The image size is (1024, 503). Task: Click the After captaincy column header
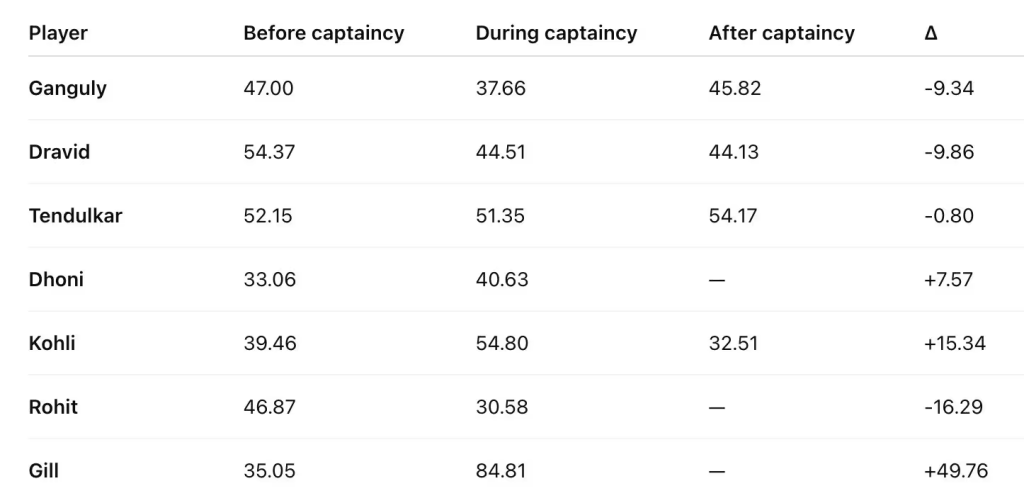(781, 33)
